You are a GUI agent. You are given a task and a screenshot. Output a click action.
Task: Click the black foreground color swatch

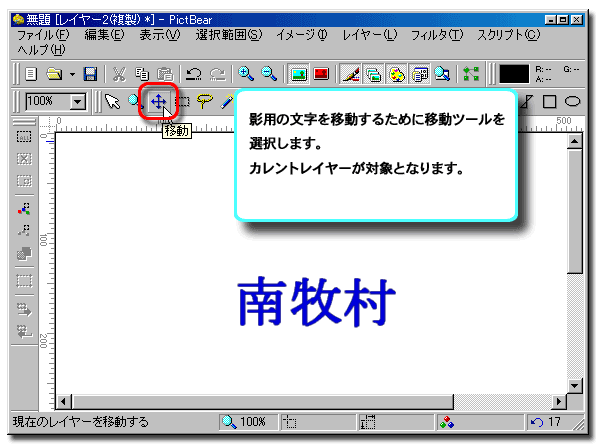(x=514, y=74)
